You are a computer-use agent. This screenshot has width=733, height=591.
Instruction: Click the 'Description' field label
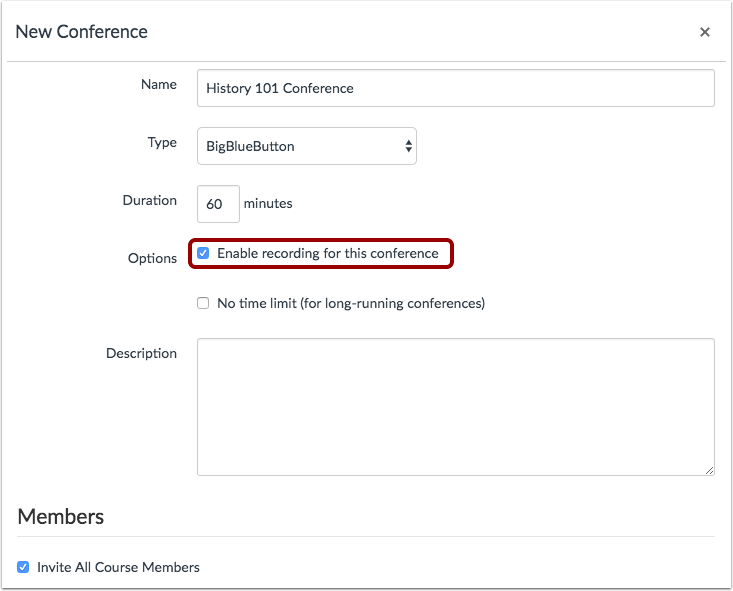click(141, 353)
